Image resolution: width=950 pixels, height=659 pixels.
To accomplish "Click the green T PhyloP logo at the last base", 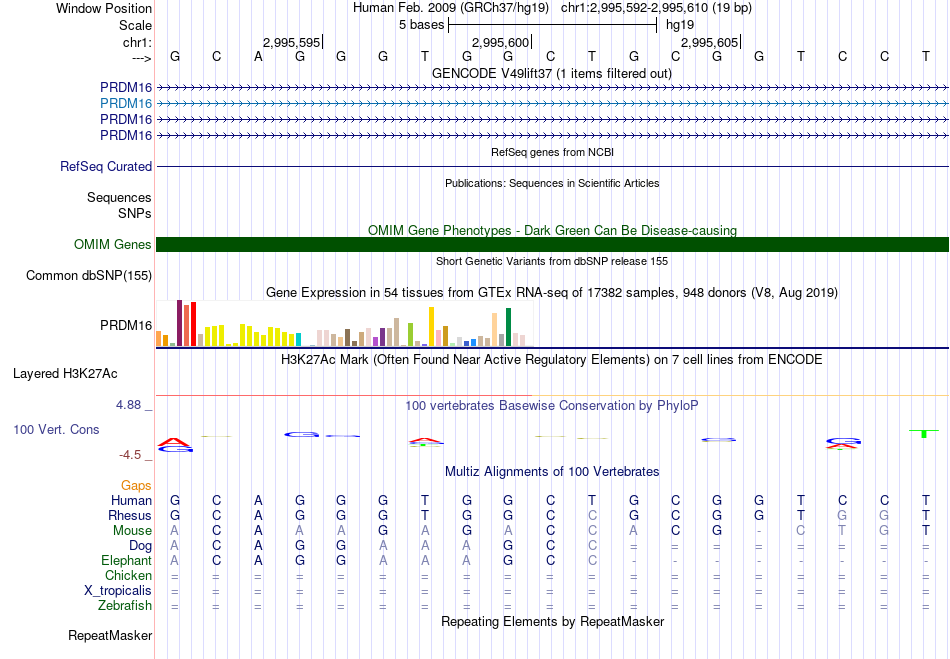I will 924,434.
